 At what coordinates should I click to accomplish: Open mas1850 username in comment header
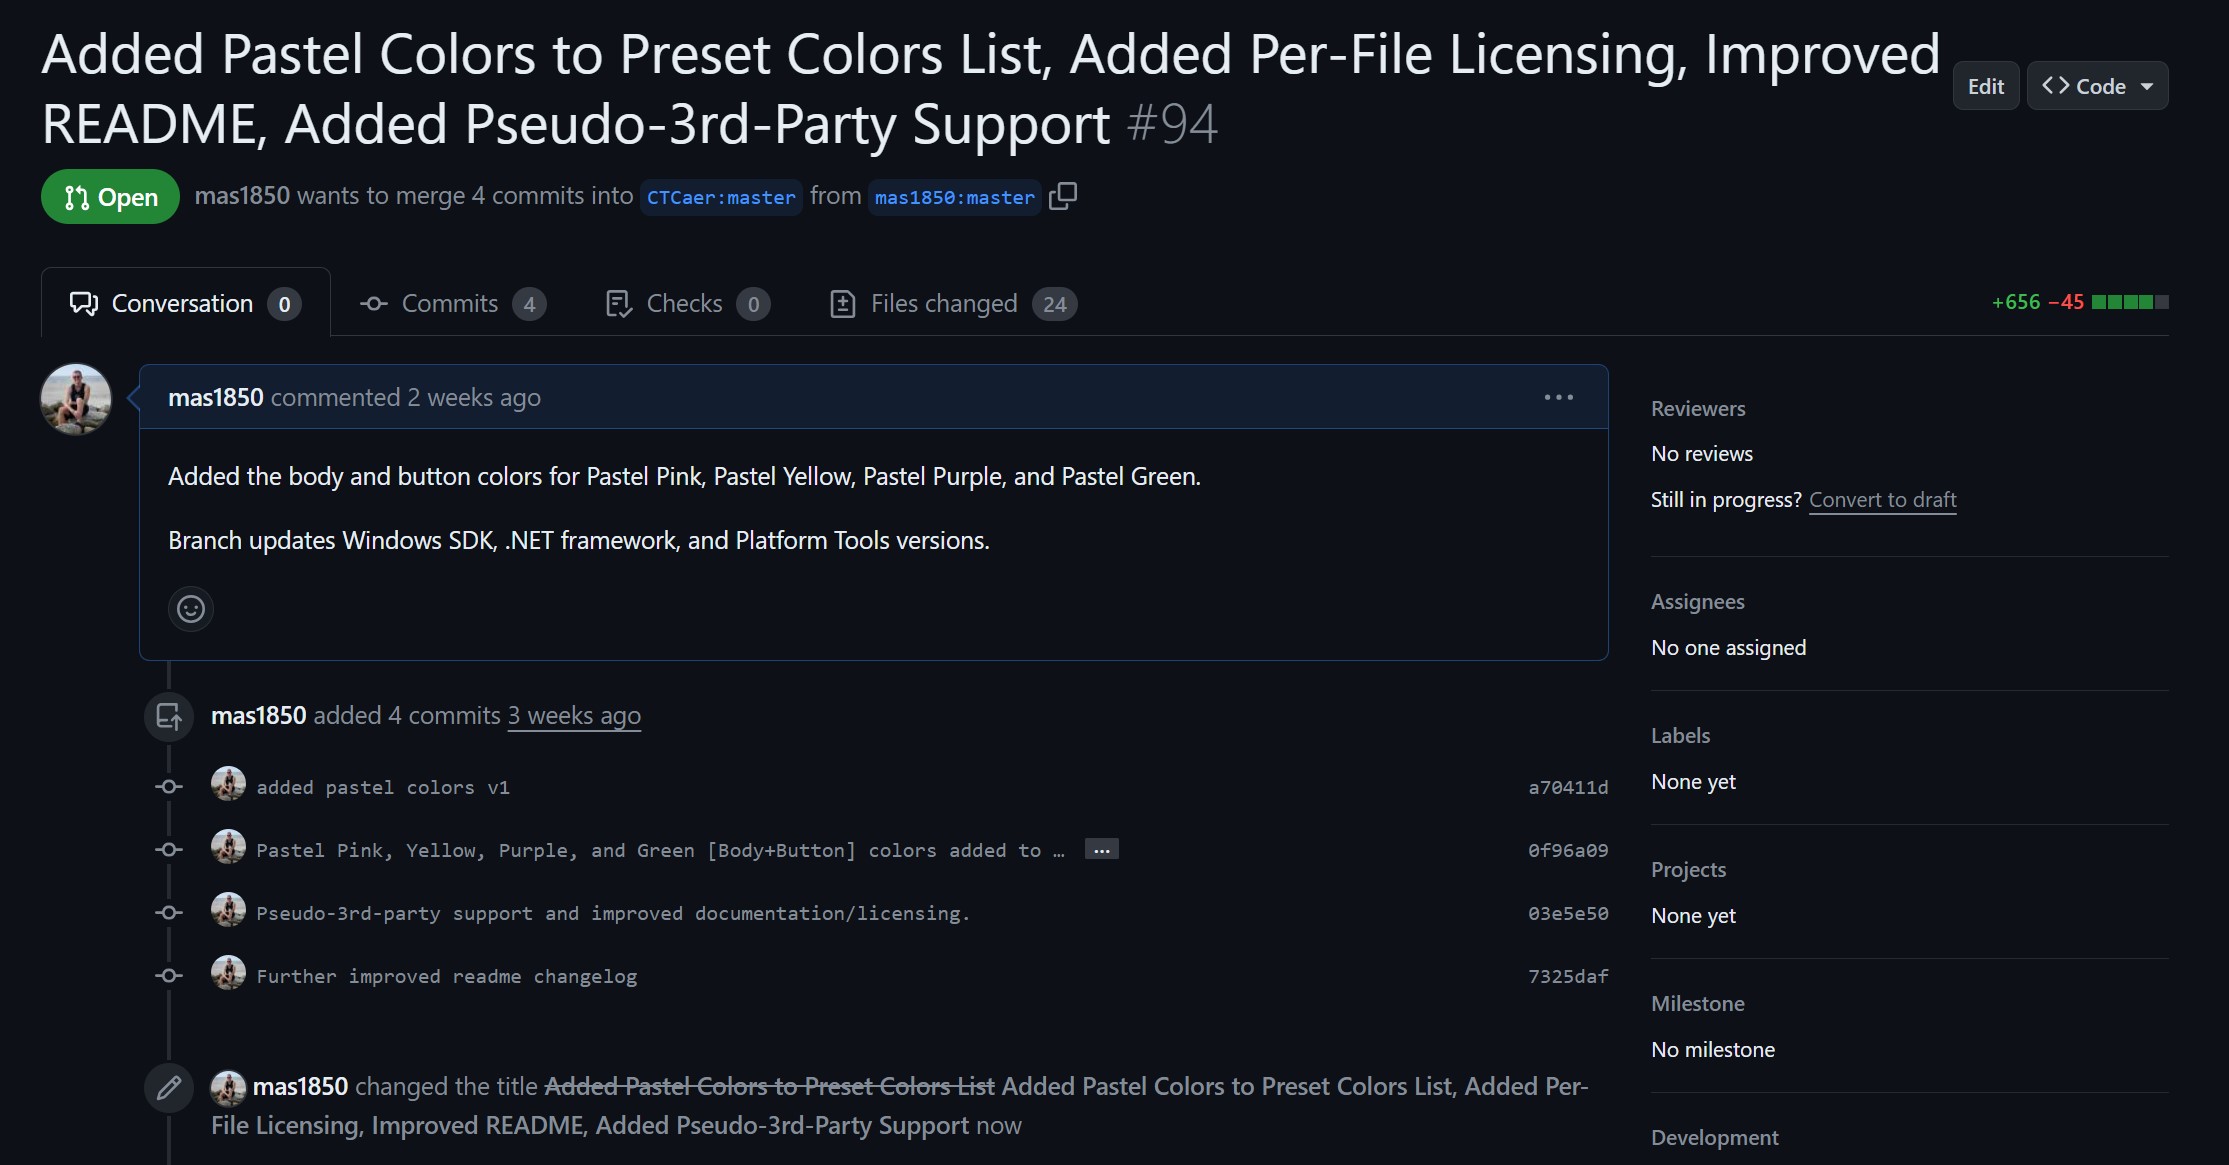(216, 397)
